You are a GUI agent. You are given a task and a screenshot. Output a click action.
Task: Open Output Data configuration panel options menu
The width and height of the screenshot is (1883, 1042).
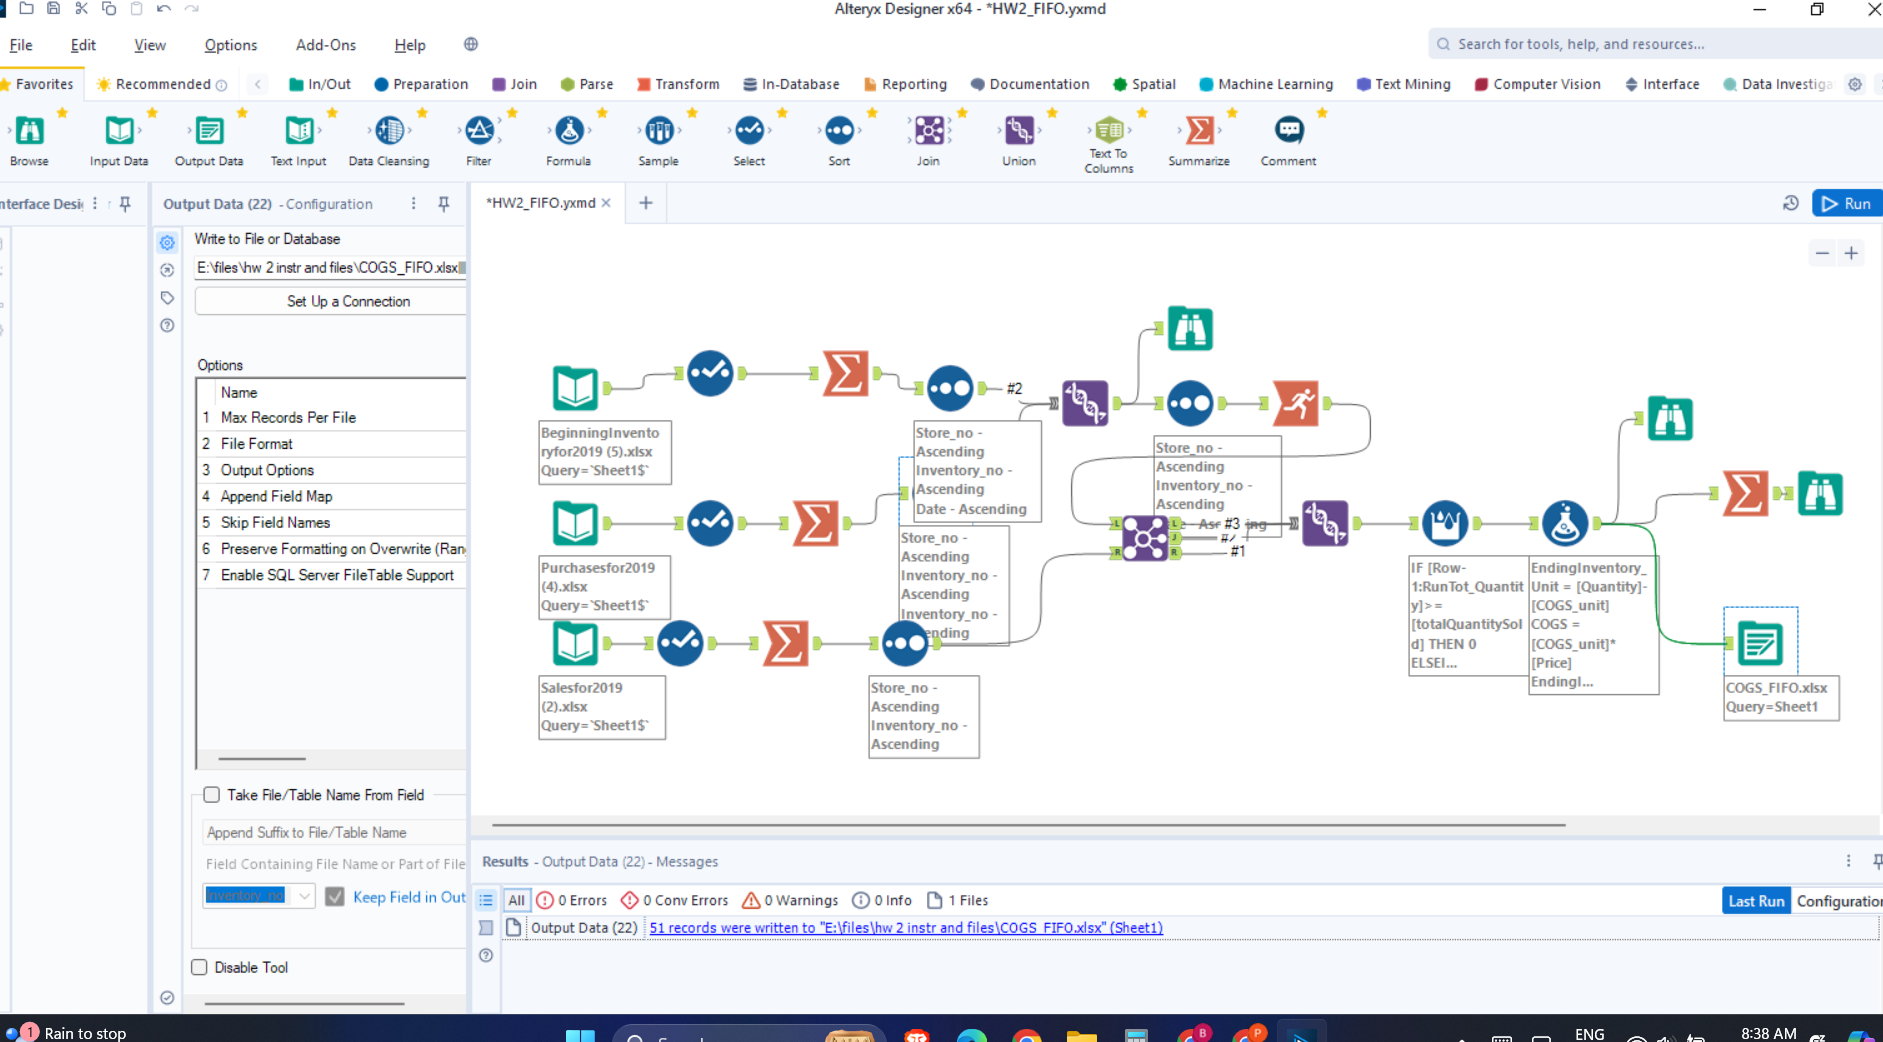tap(413, 204)
